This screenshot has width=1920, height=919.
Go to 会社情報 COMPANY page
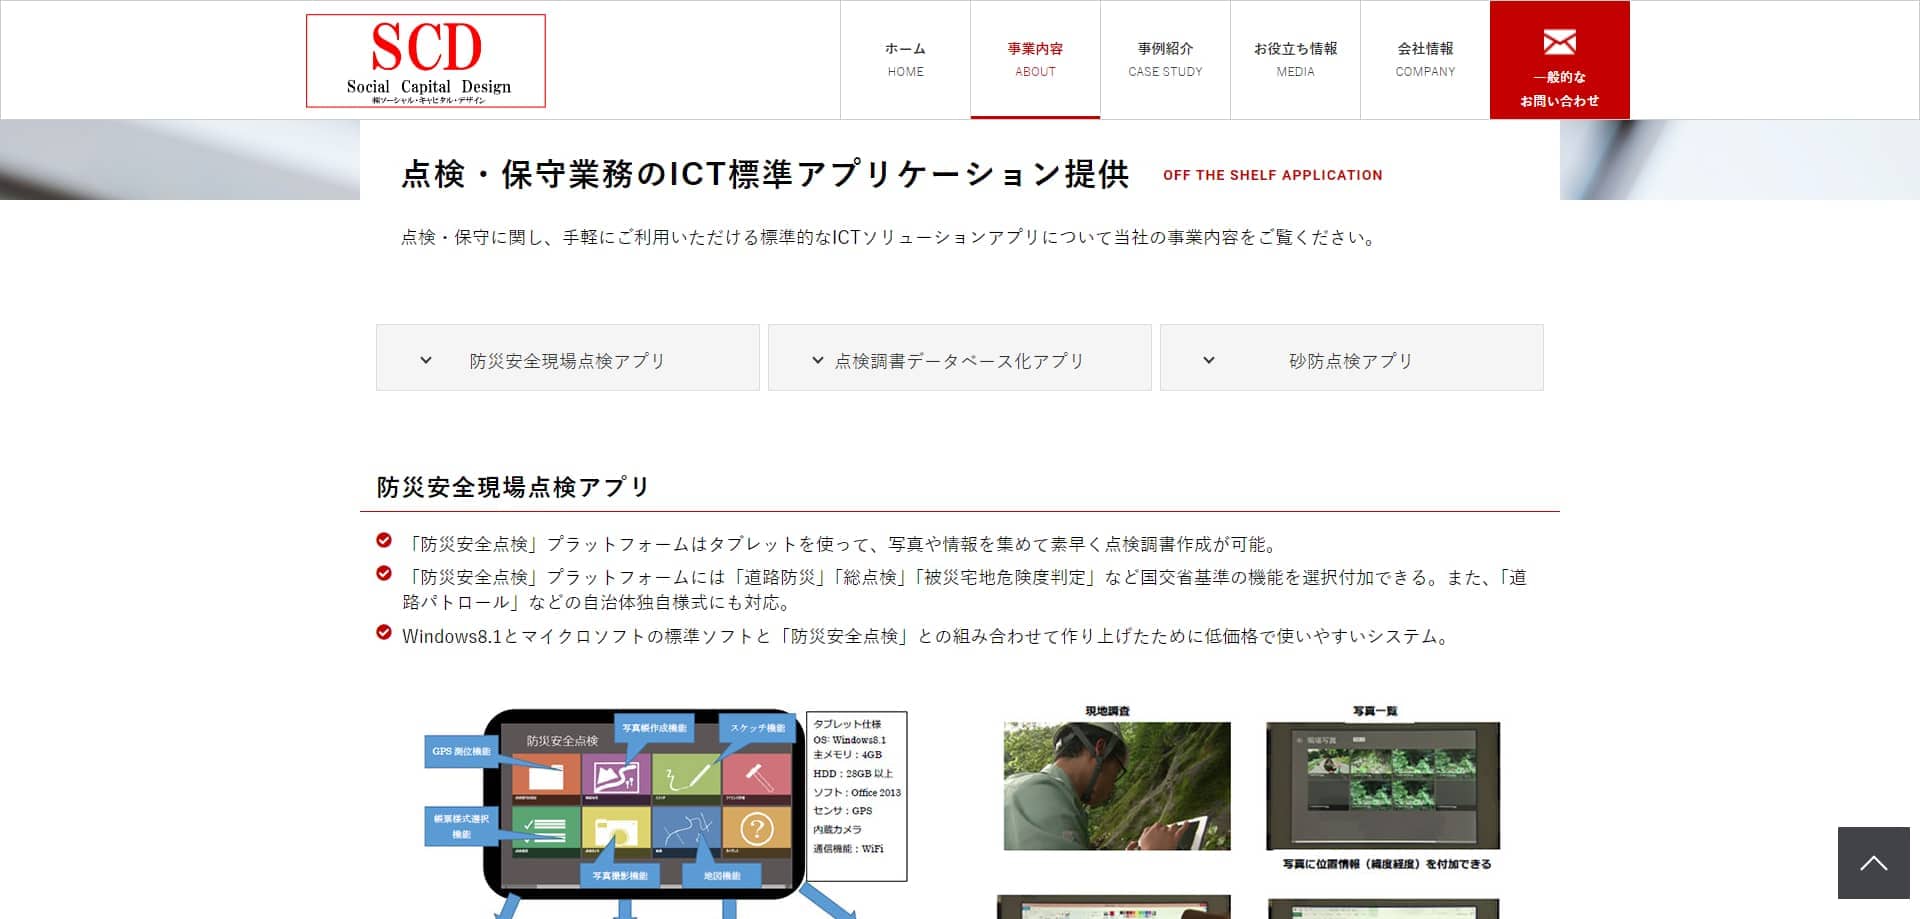(x=1425, y=60)
